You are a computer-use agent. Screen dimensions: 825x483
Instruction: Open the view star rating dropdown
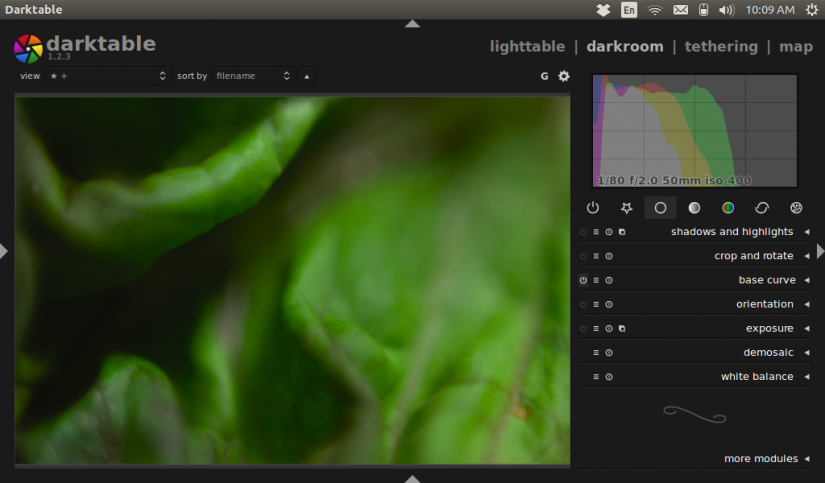pyautogui.click(x=108, y=76)
